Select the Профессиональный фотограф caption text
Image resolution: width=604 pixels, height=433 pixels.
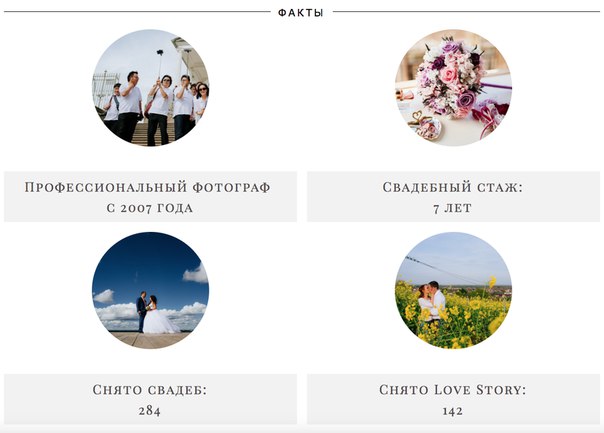click(x=148, y=187)
